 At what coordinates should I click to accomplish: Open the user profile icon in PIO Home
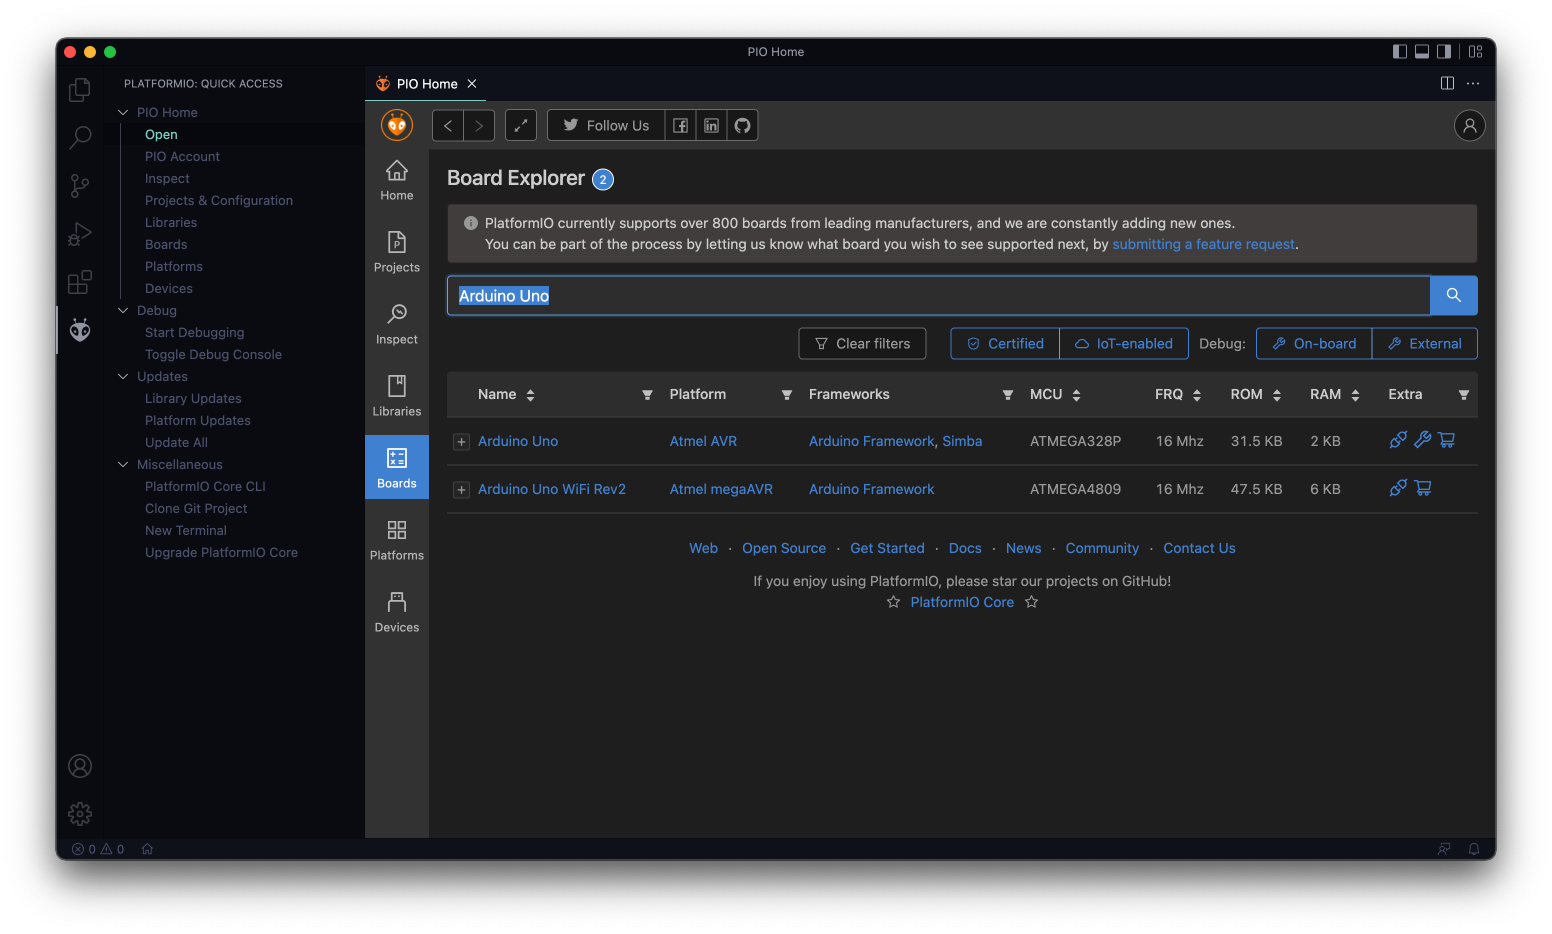coord(1469,125)
